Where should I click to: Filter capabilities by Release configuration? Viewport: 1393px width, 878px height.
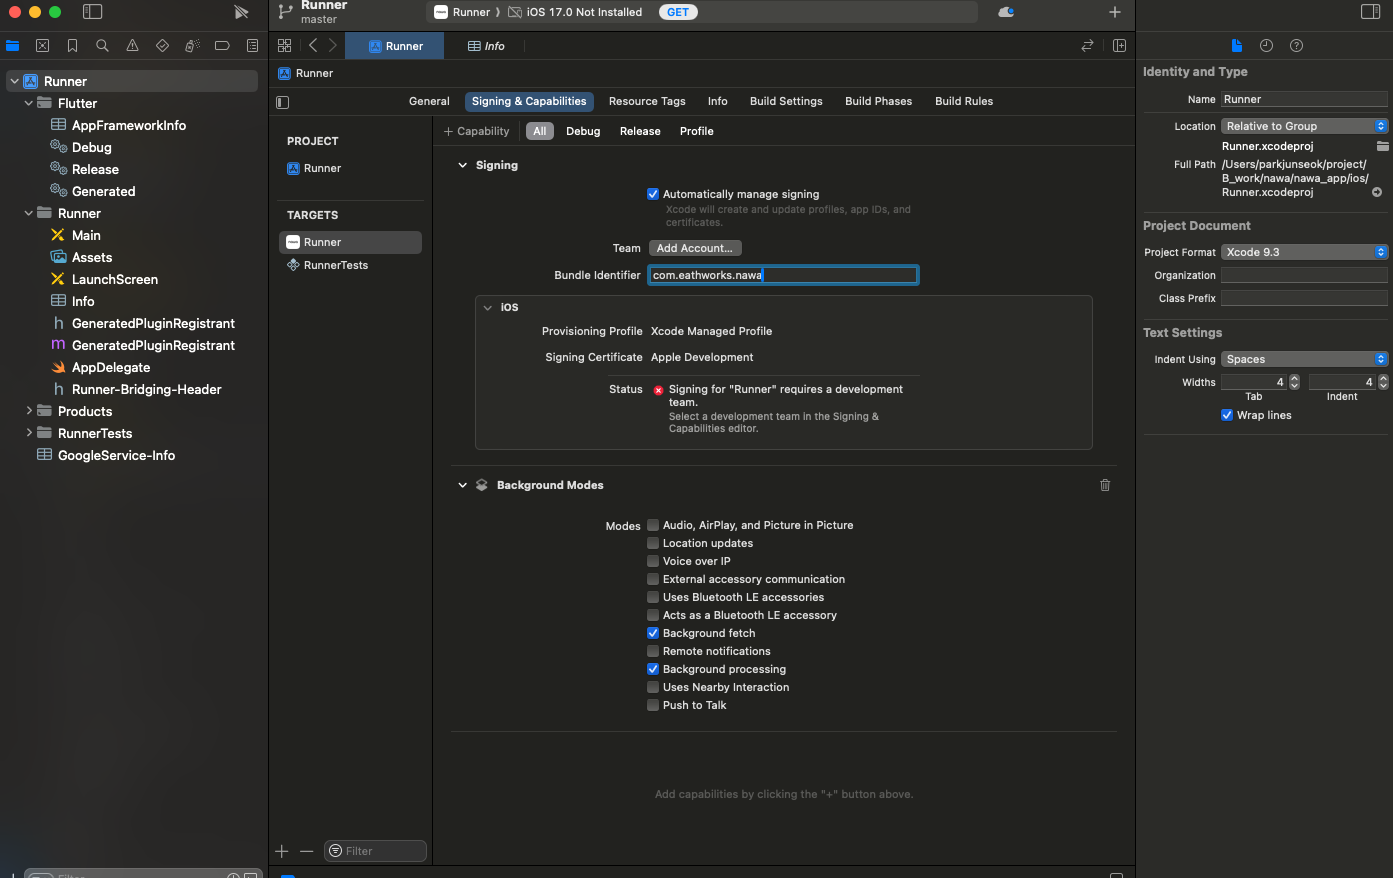pos(640,131)
